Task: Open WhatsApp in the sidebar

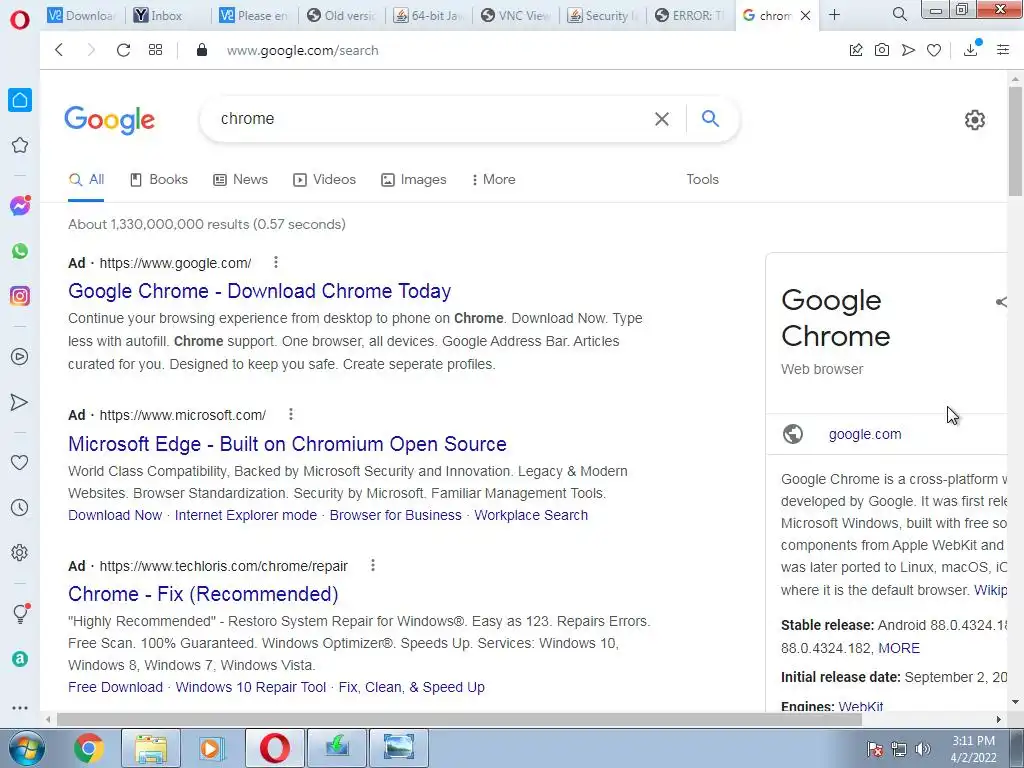Action: pyautogui.click(x=20, y=251)
